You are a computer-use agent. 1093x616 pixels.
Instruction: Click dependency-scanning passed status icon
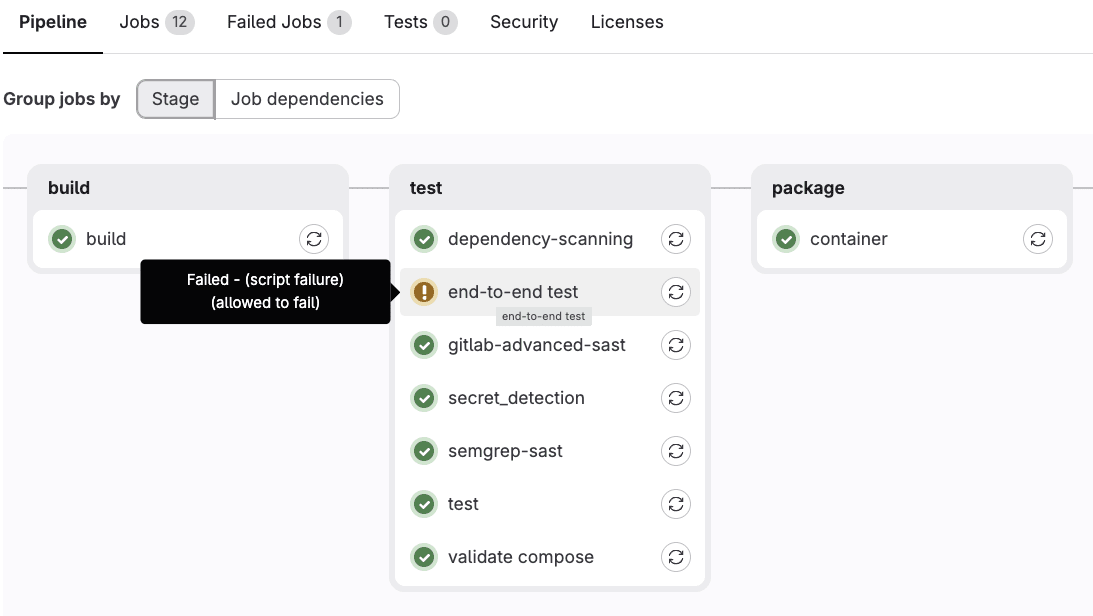tap(424, 239)
